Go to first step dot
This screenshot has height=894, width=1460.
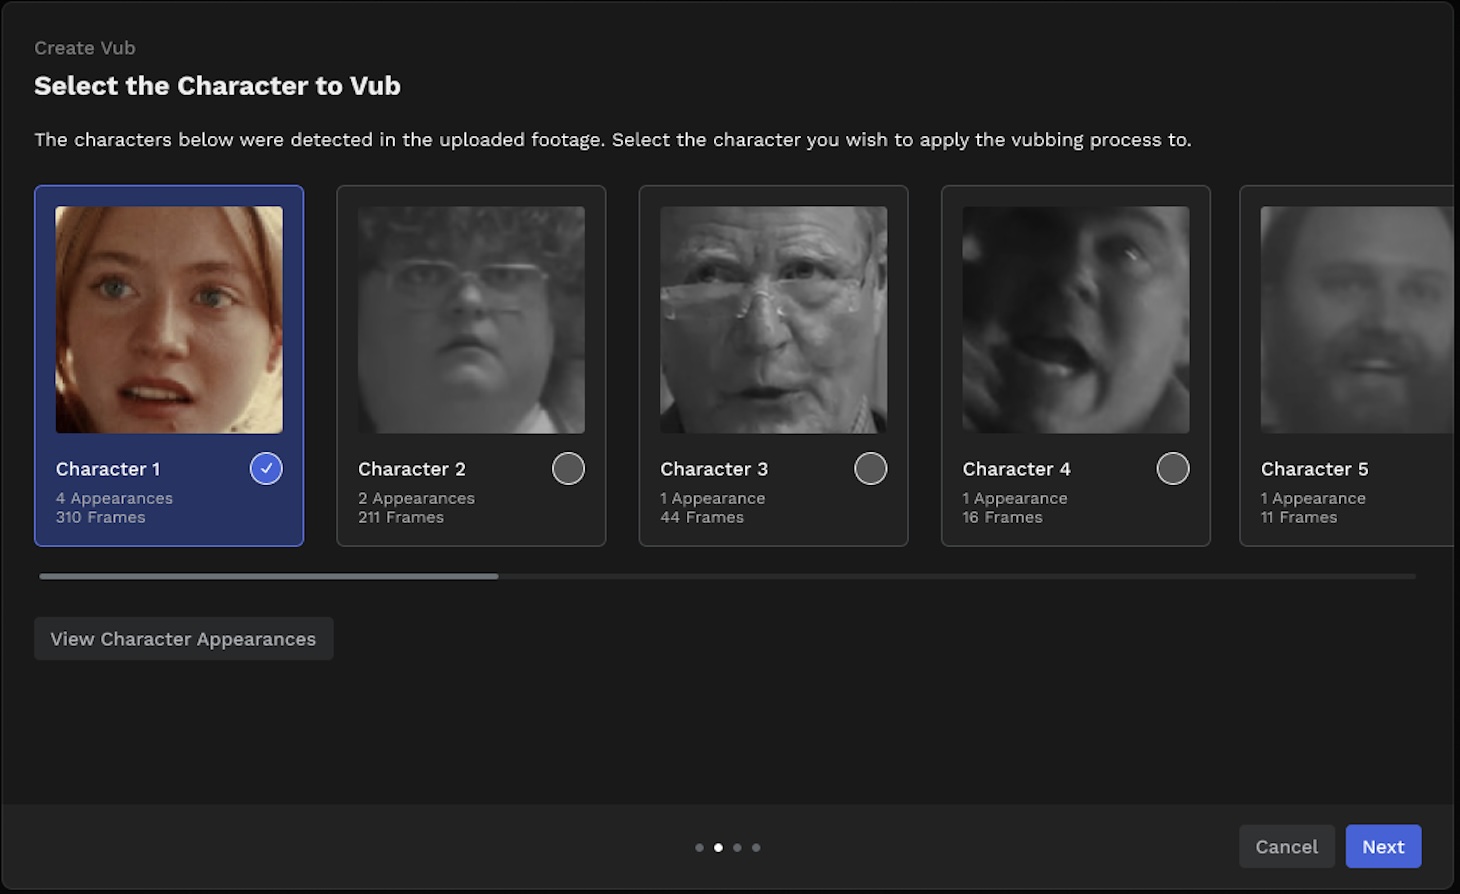pos(699,848)
